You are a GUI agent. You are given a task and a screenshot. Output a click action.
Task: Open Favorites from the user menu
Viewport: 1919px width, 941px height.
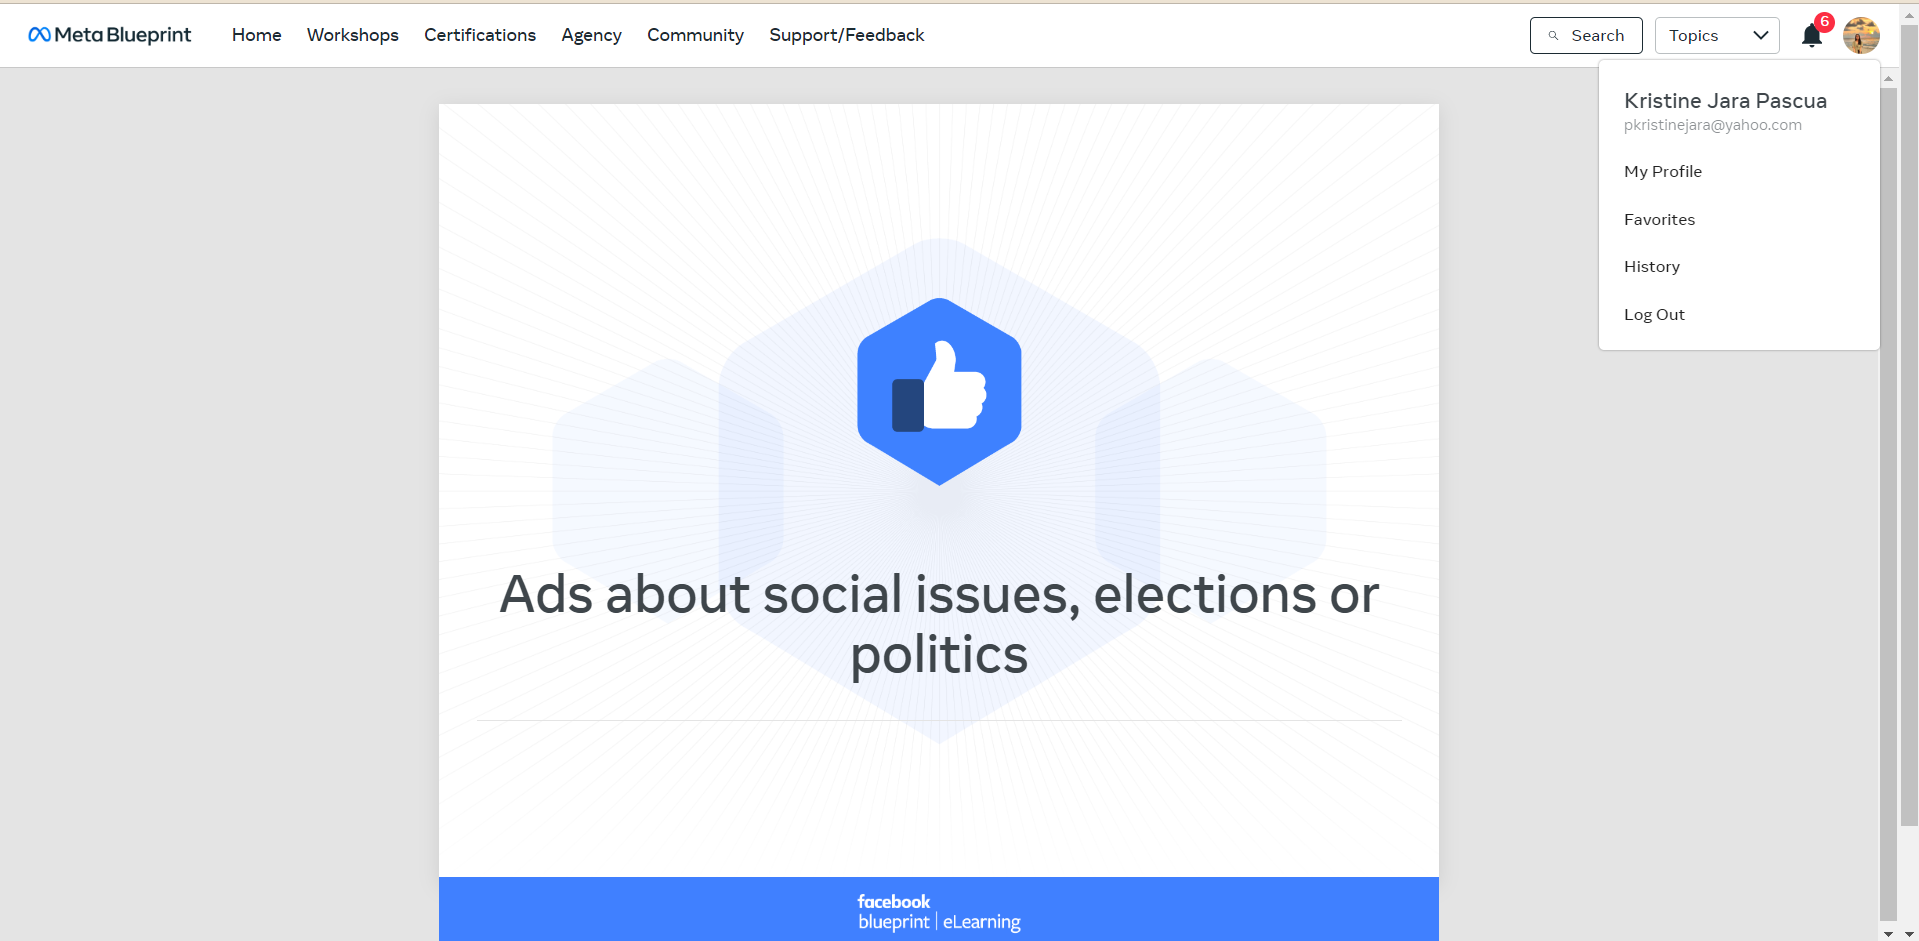1659,220
